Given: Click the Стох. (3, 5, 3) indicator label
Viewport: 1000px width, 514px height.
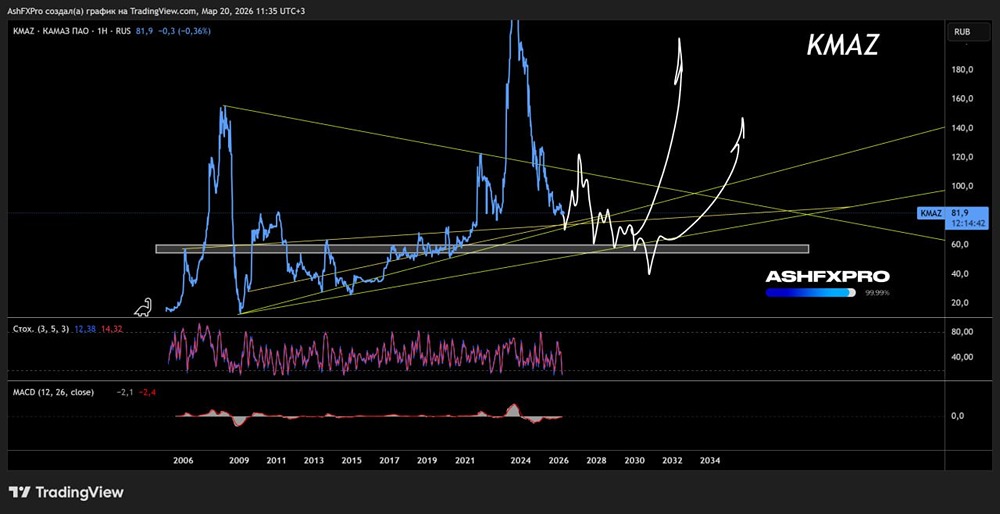Looking at the screenshot, I should point(40,329).
